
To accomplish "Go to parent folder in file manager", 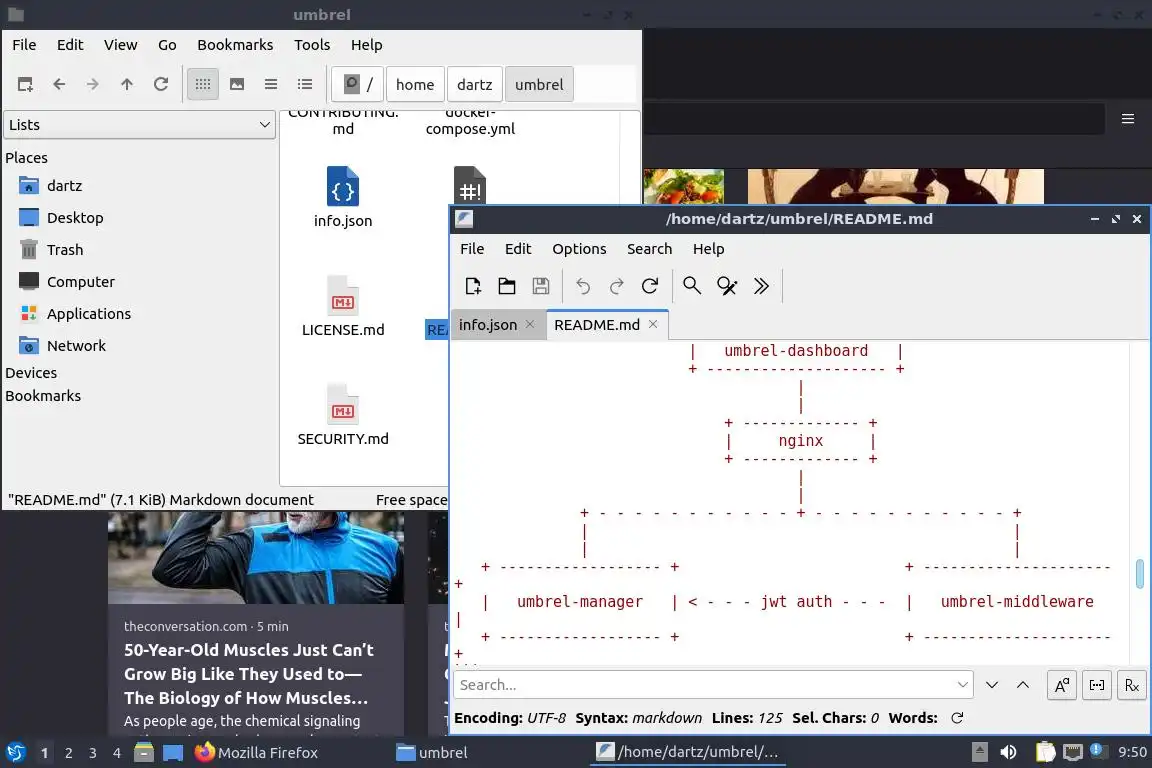I will click(x=127, y=85).
